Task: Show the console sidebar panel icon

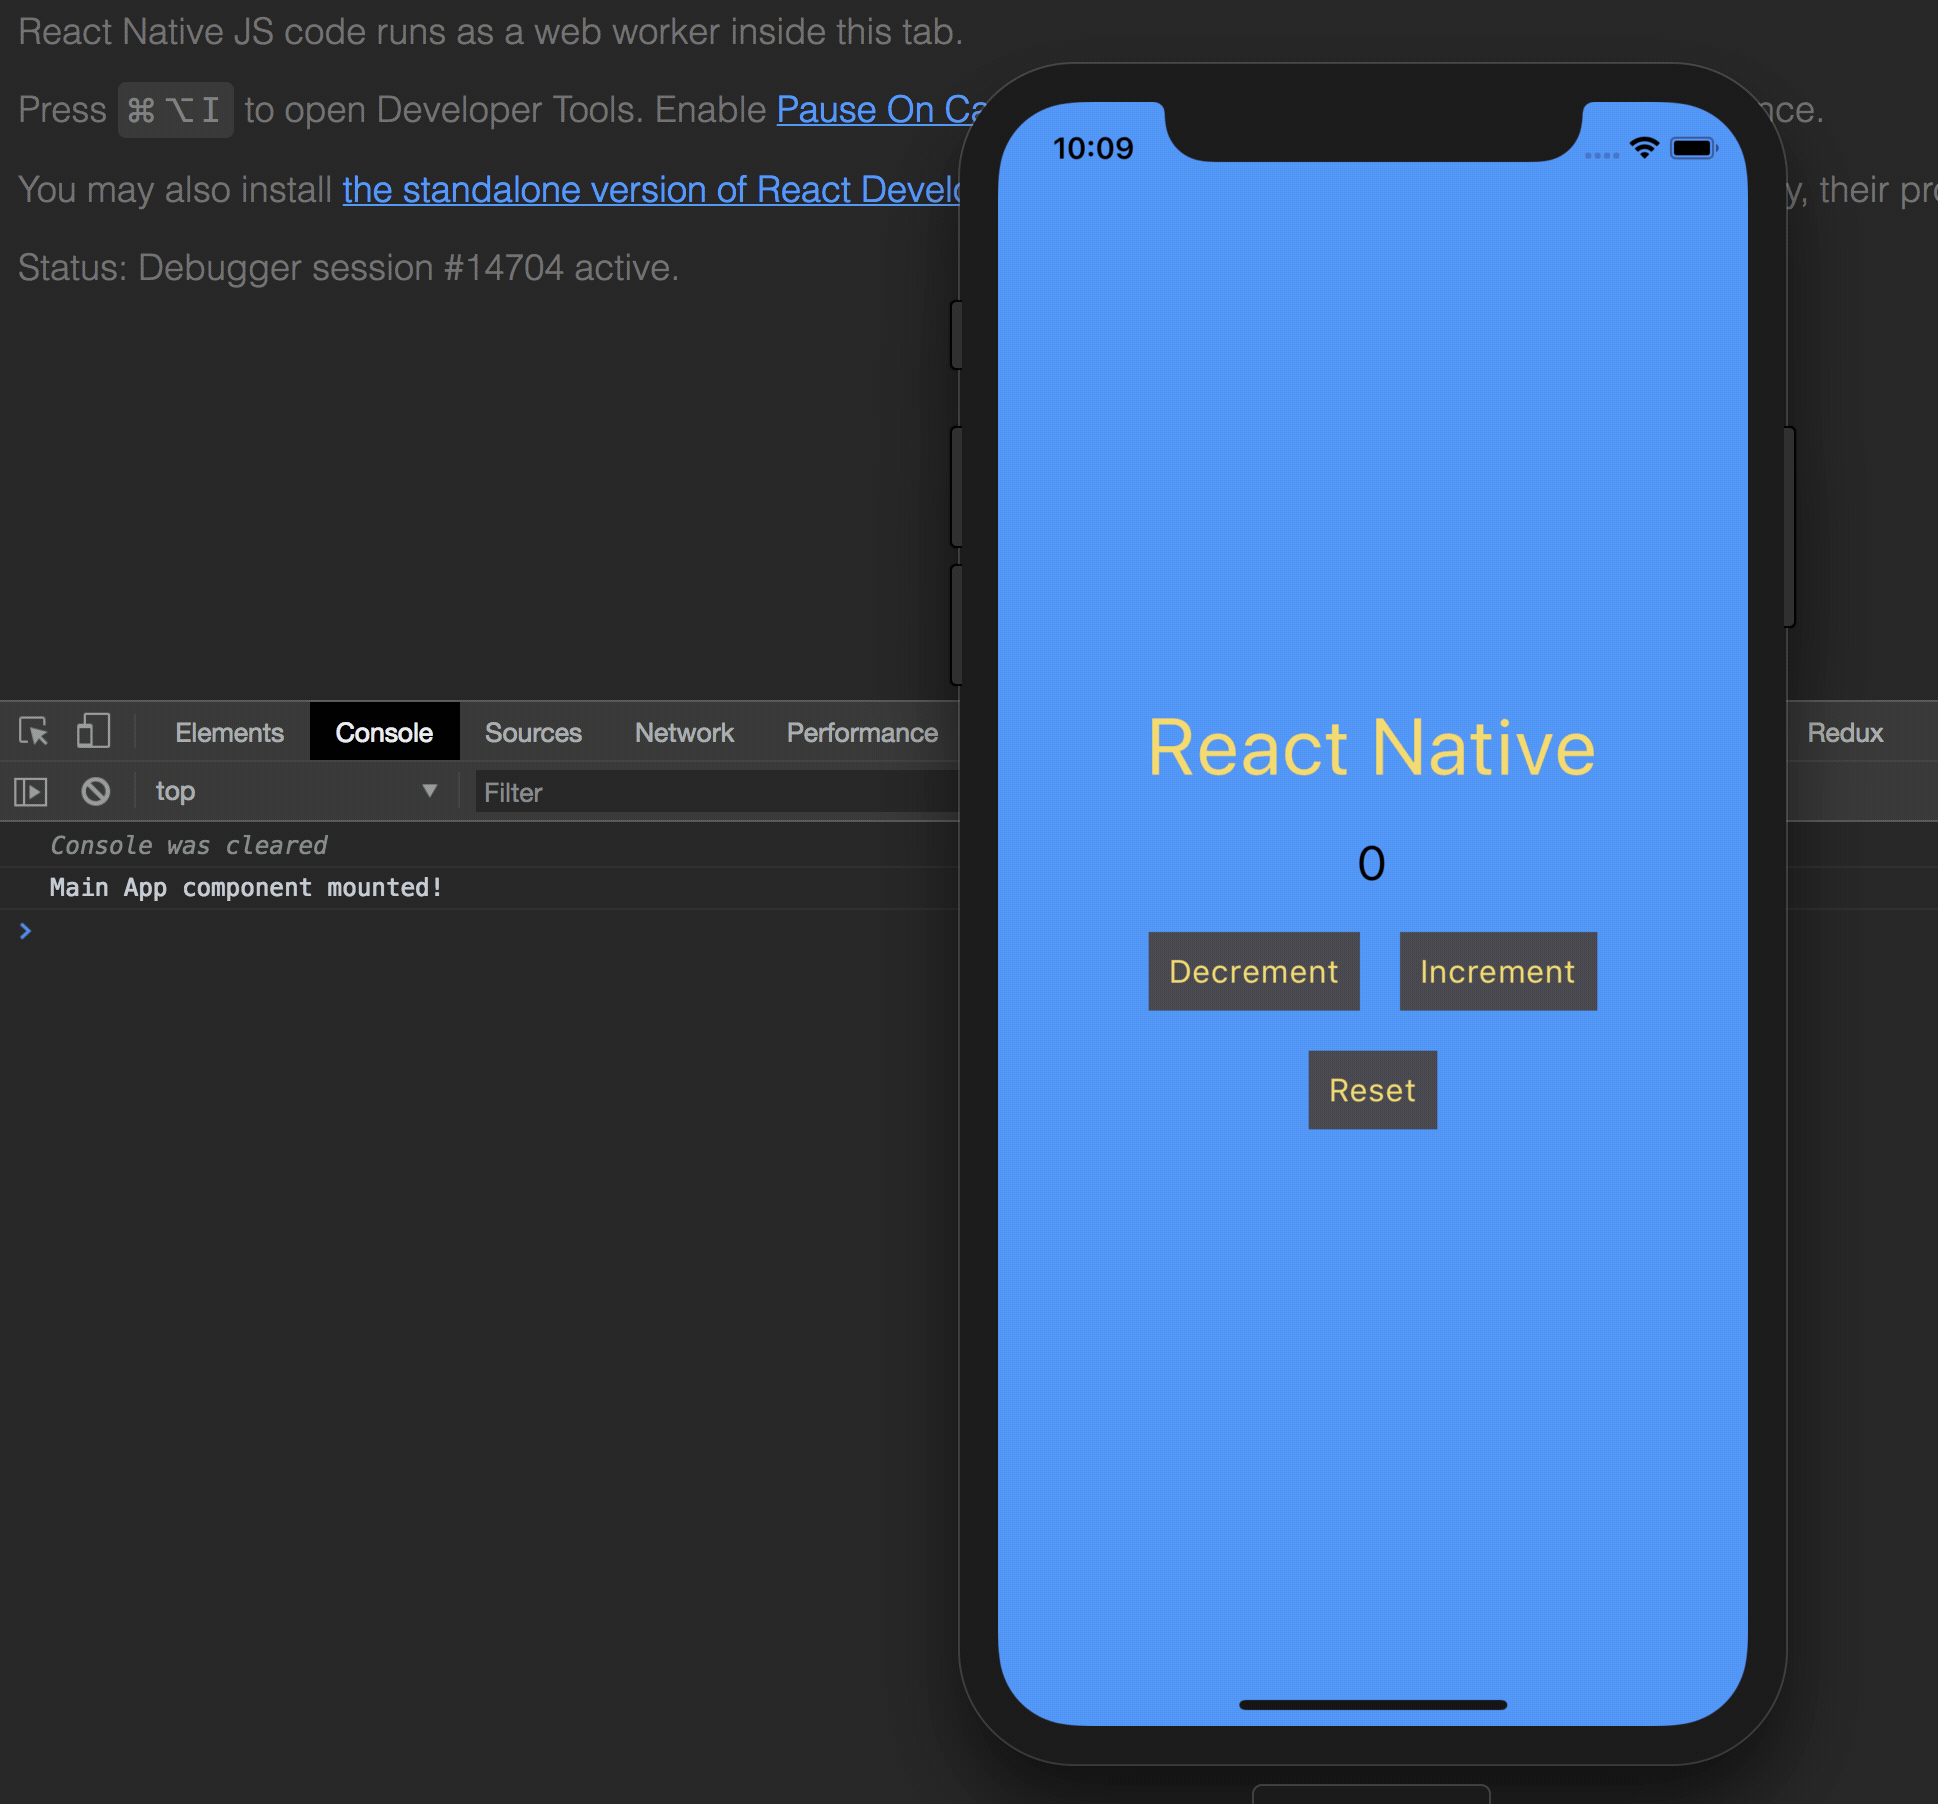Action: pos(30,791)
